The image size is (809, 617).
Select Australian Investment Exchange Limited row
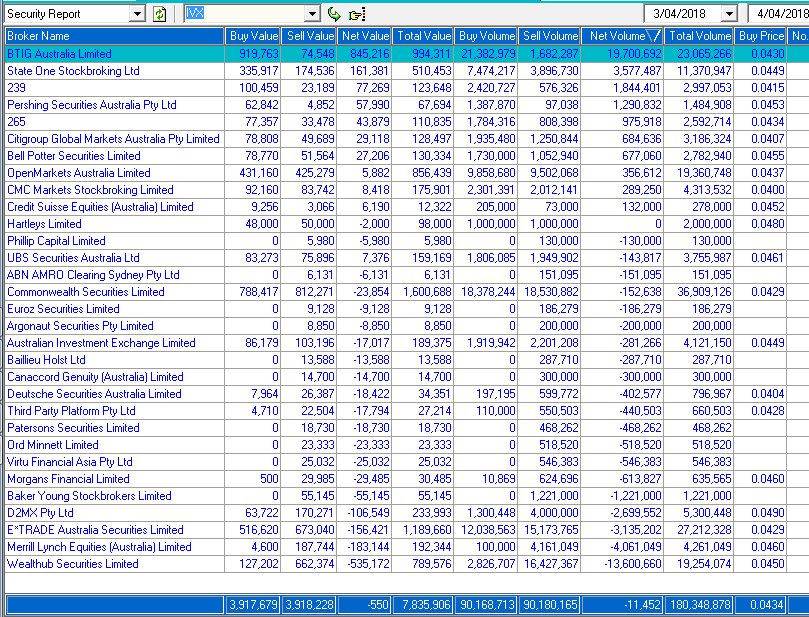point(407,343)
